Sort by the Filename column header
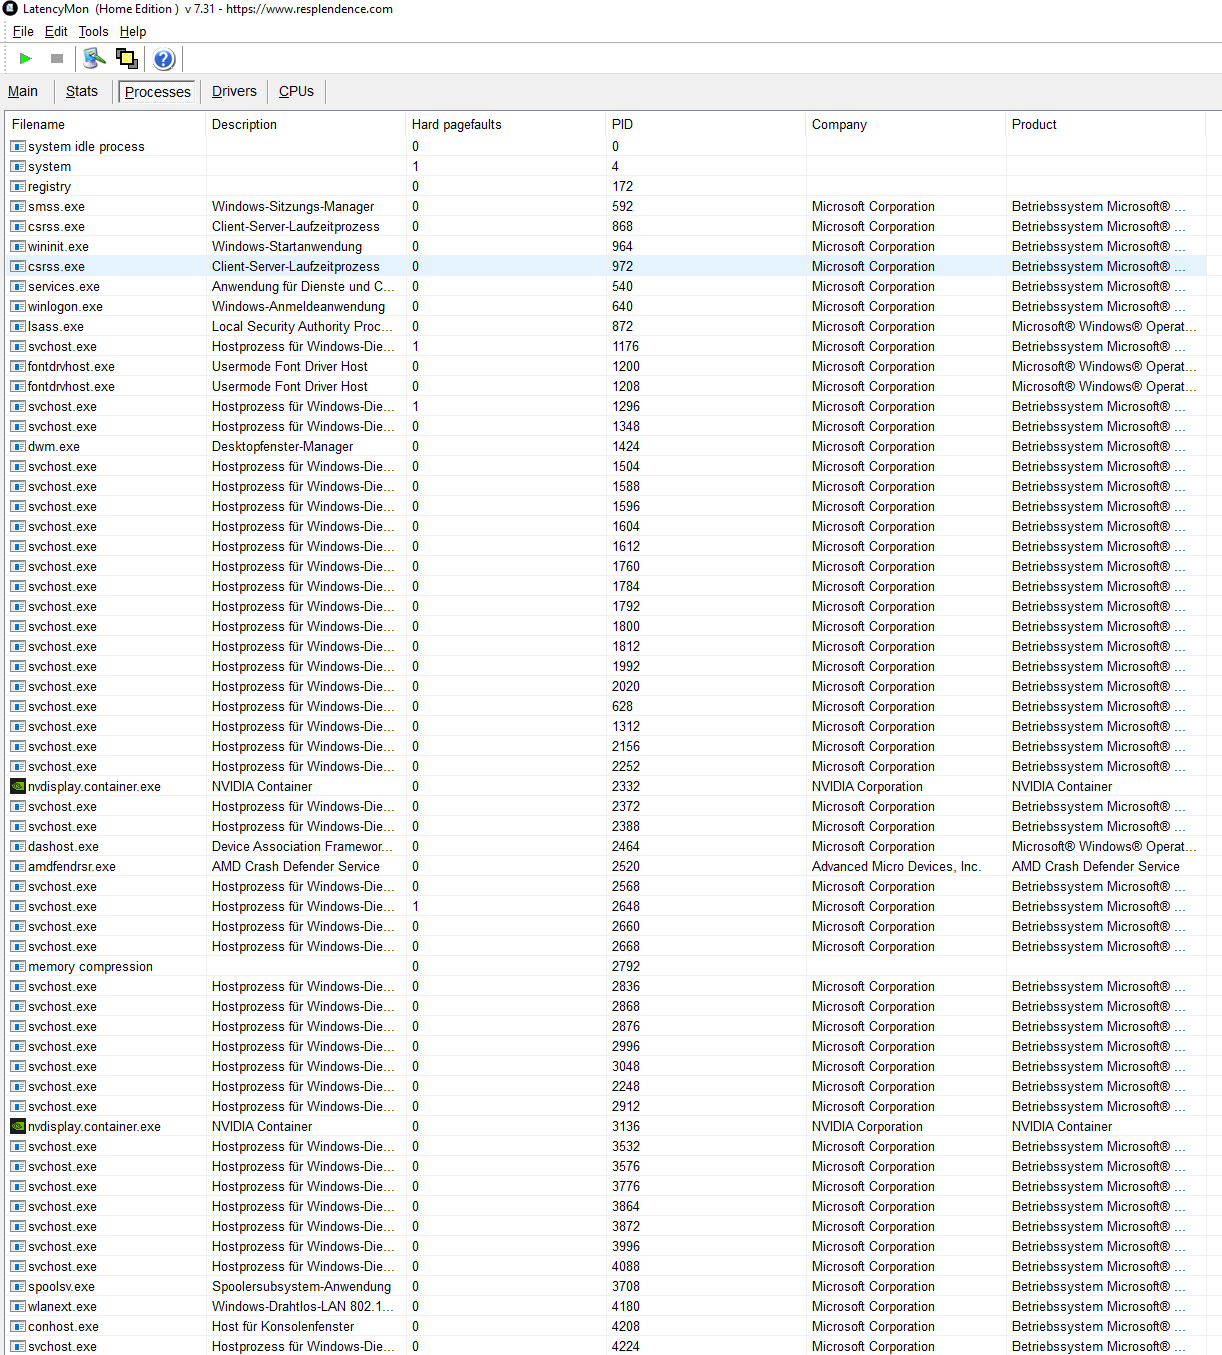Screen dimensions: 1222x1355 click(106, 124)
